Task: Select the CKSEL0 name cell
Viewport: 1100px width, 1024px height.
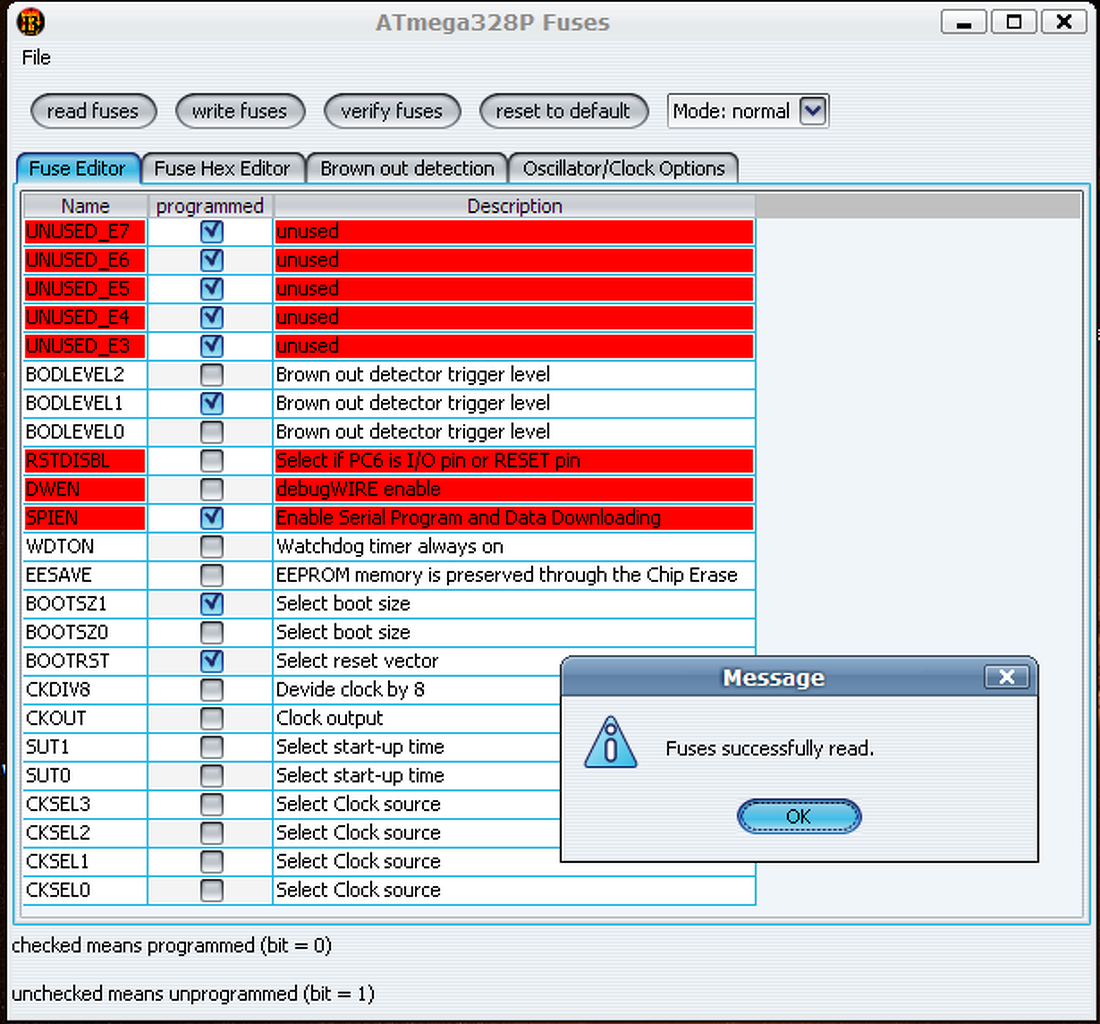Action: pyautogui.click(x=85, y=890)
